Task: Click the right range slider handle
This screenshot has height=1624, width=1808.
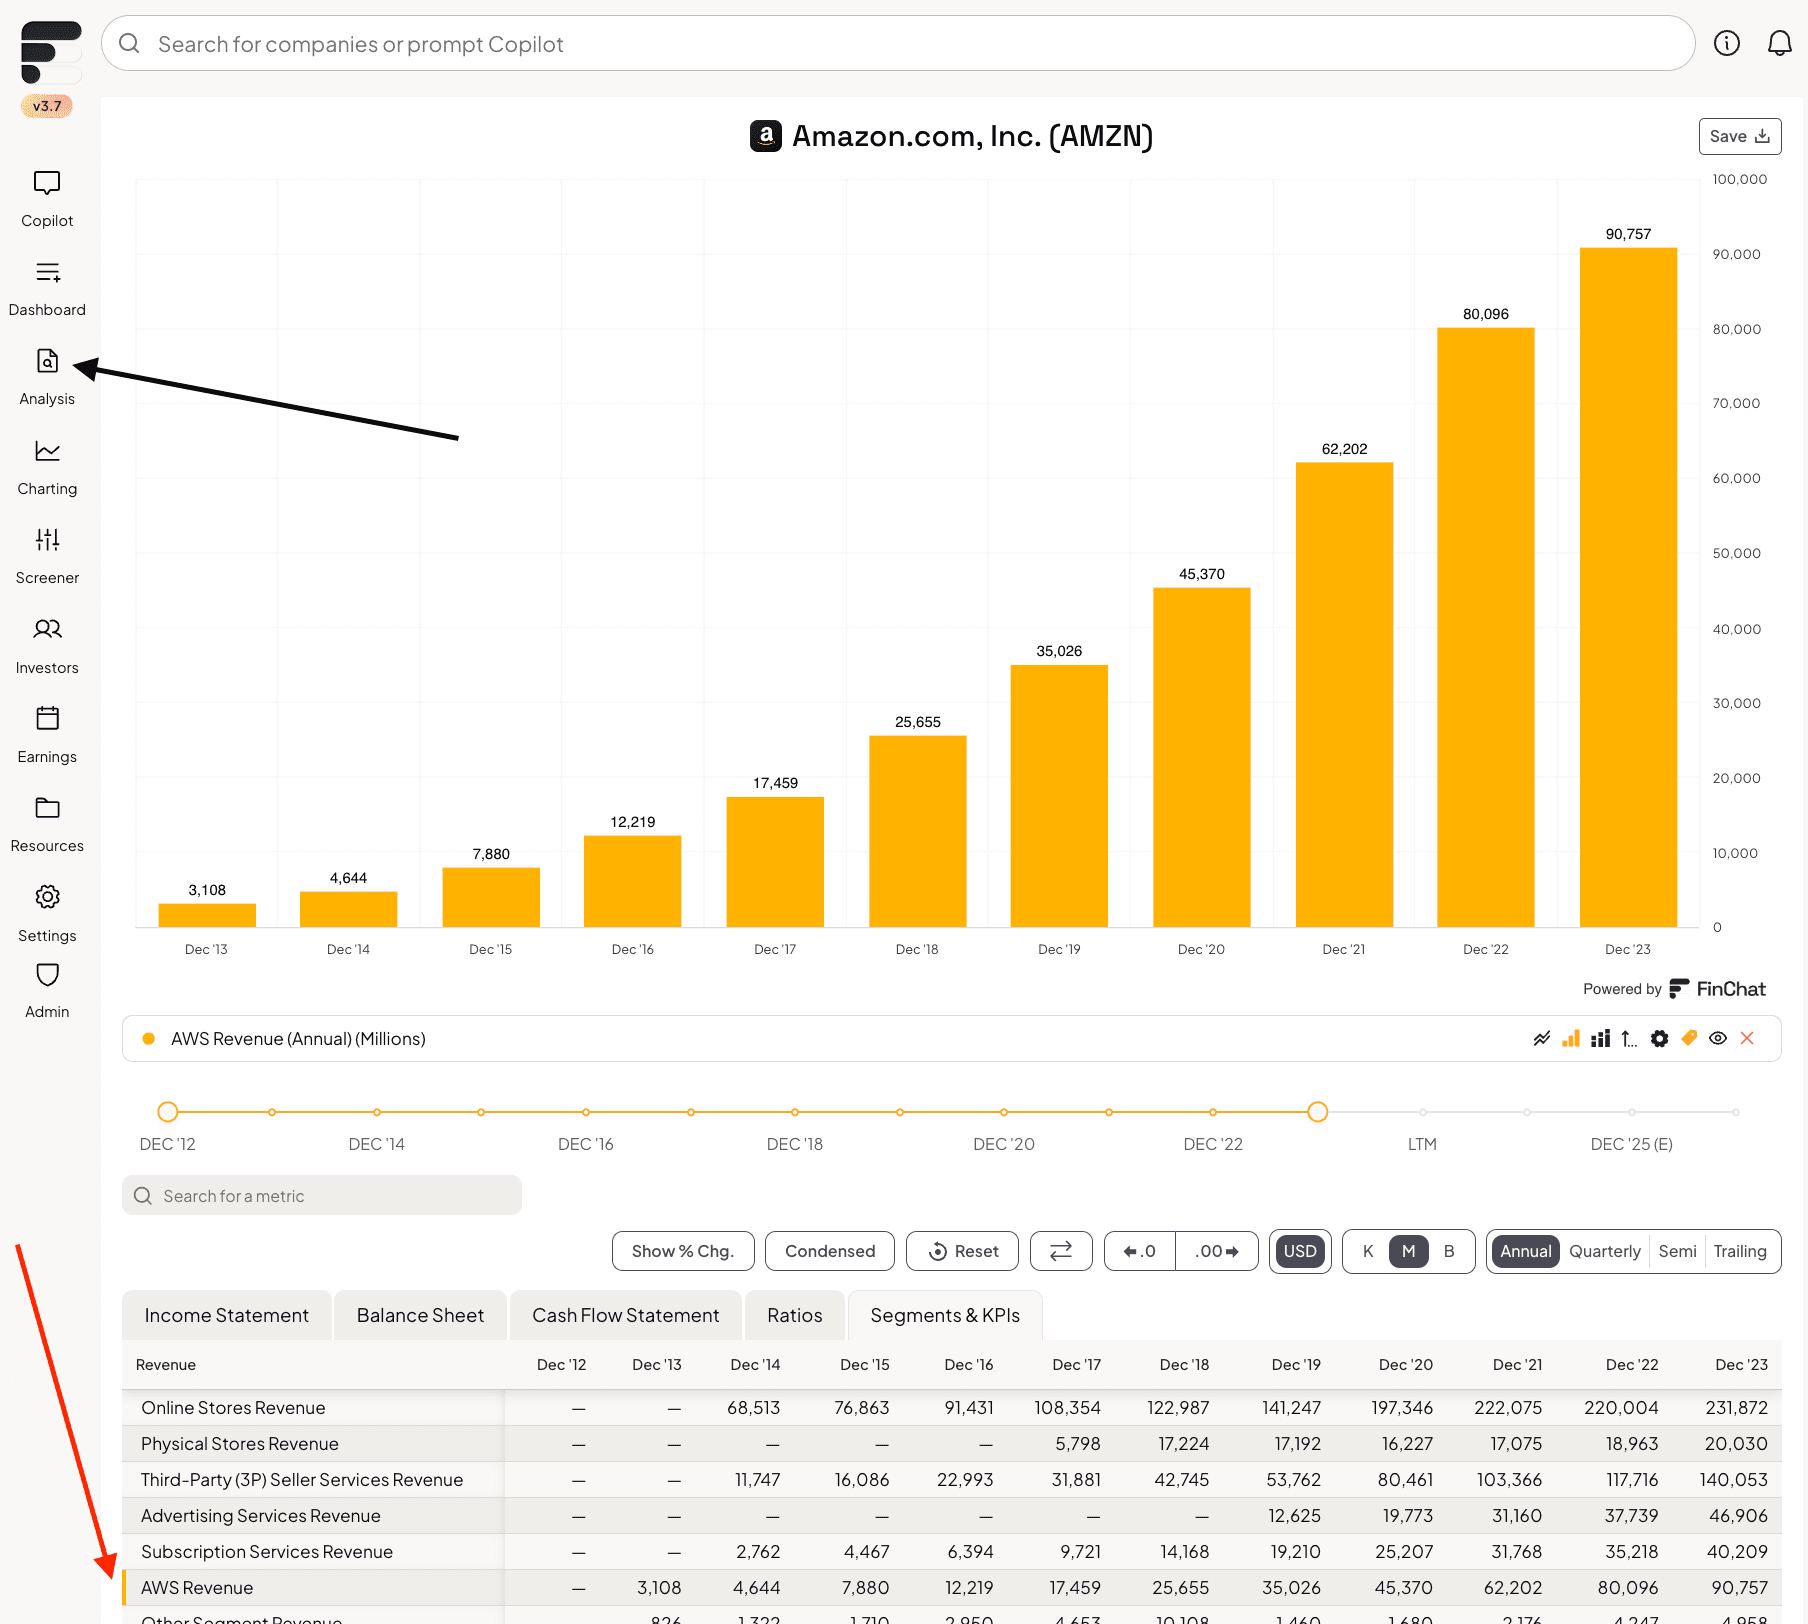Action: pyautogui.click(x=1318, y=1112)
